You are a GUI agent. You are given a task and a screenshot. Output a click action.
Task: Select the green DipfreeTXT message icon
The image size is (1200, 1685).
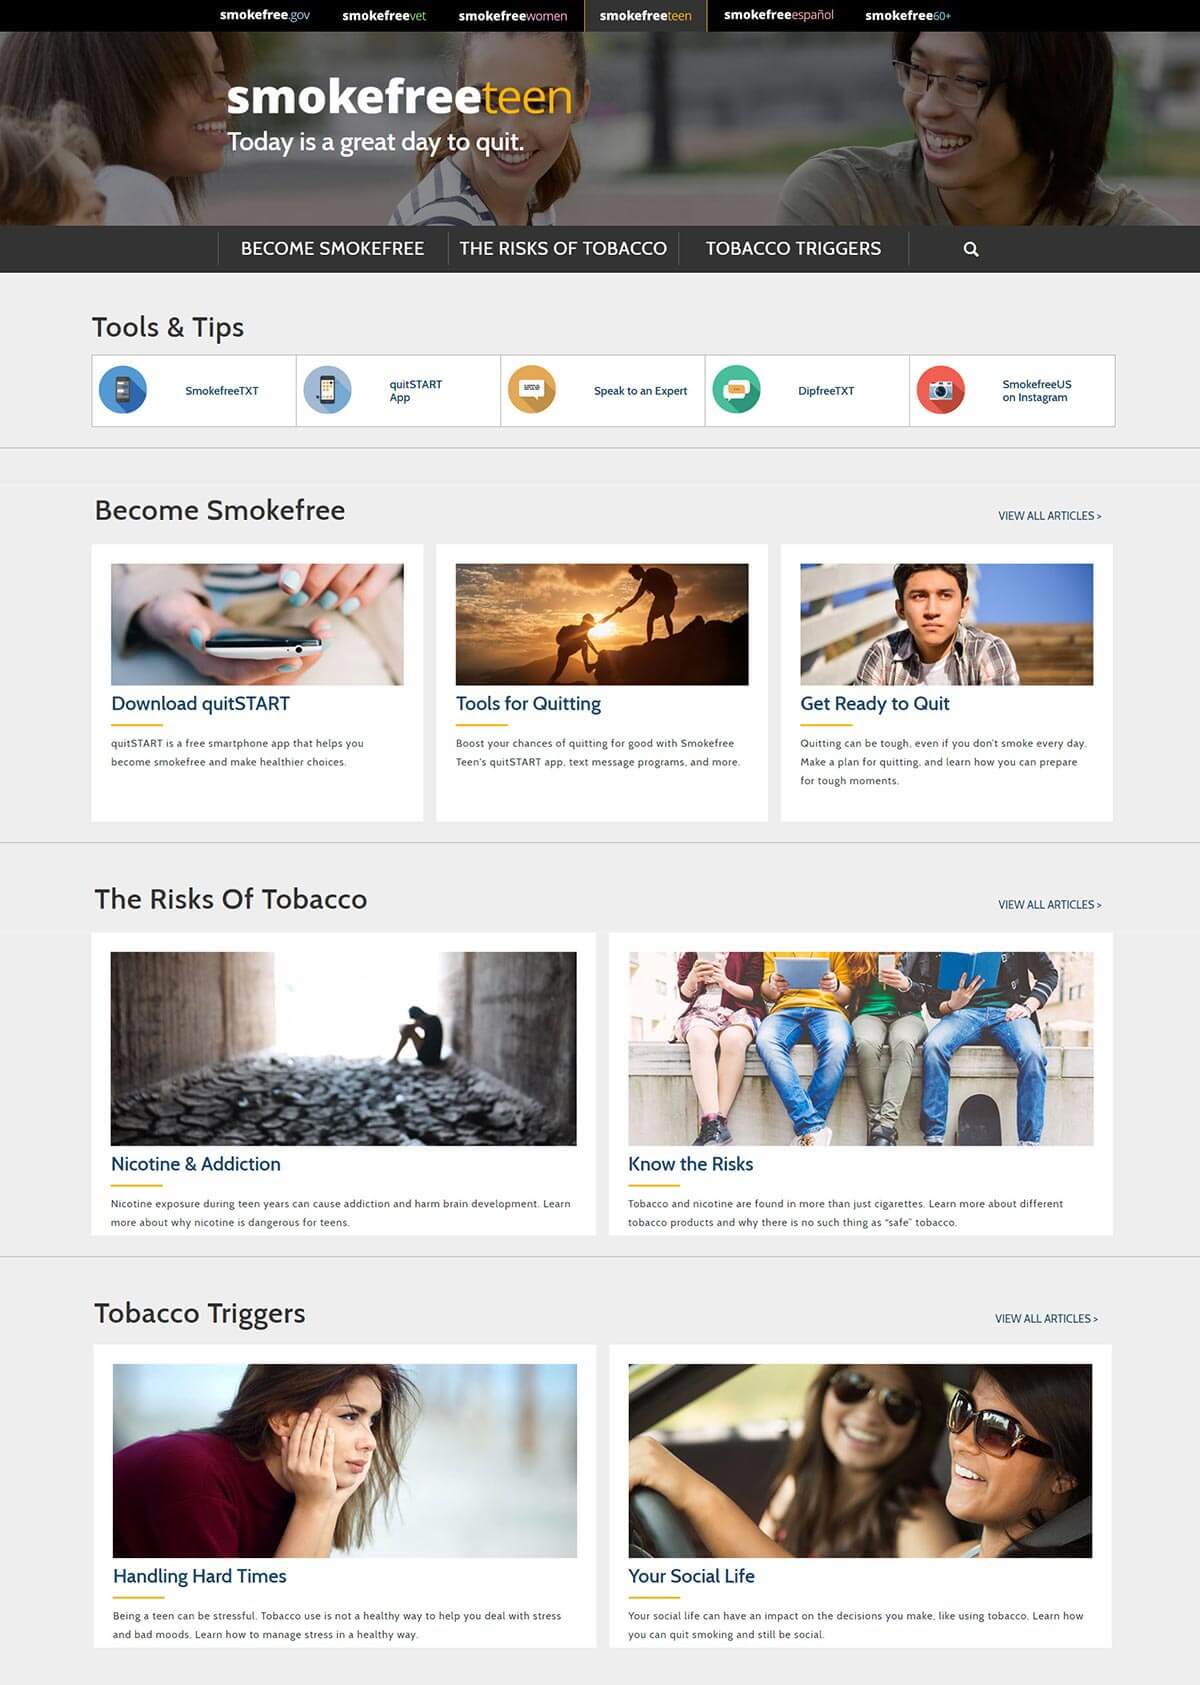pos(736,390)
